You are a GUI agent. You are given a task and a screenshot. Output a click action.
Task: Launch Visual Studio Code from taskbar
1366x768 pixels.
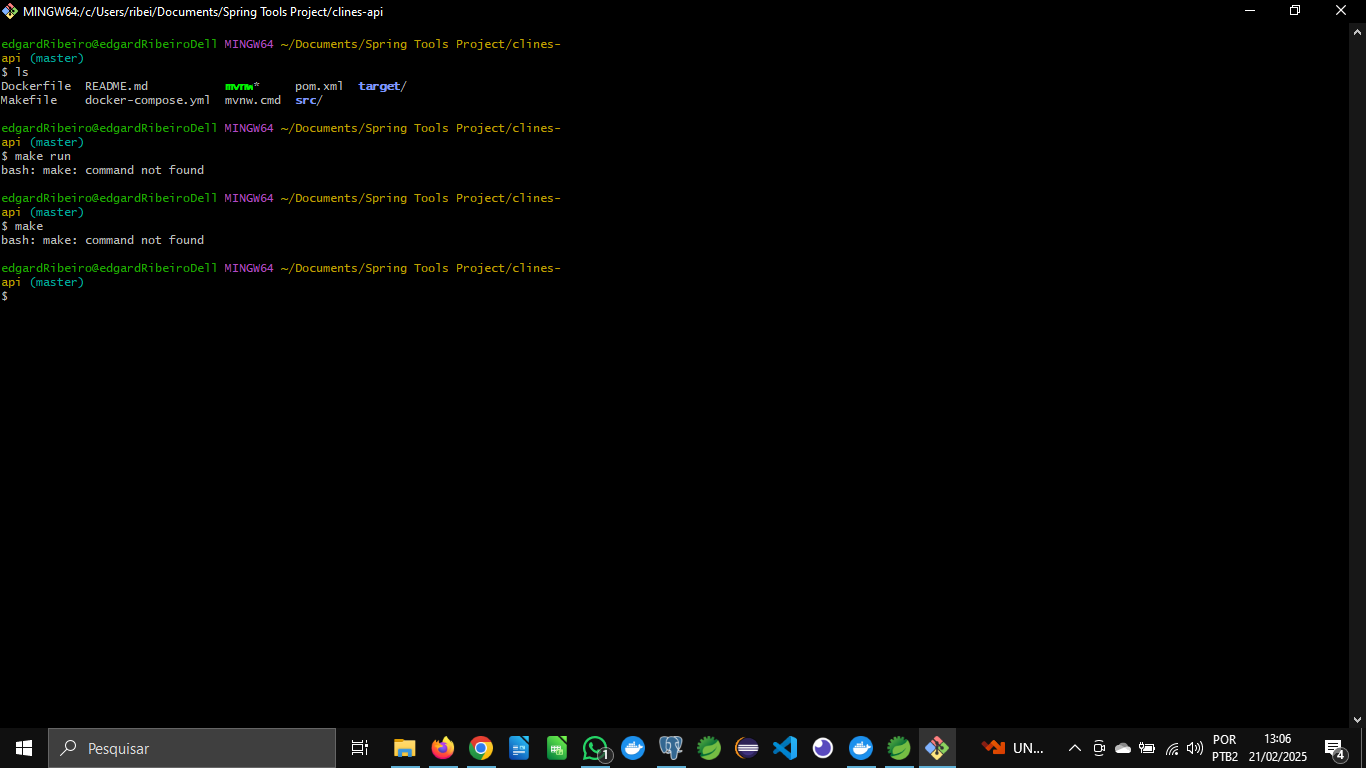[785, 748]
